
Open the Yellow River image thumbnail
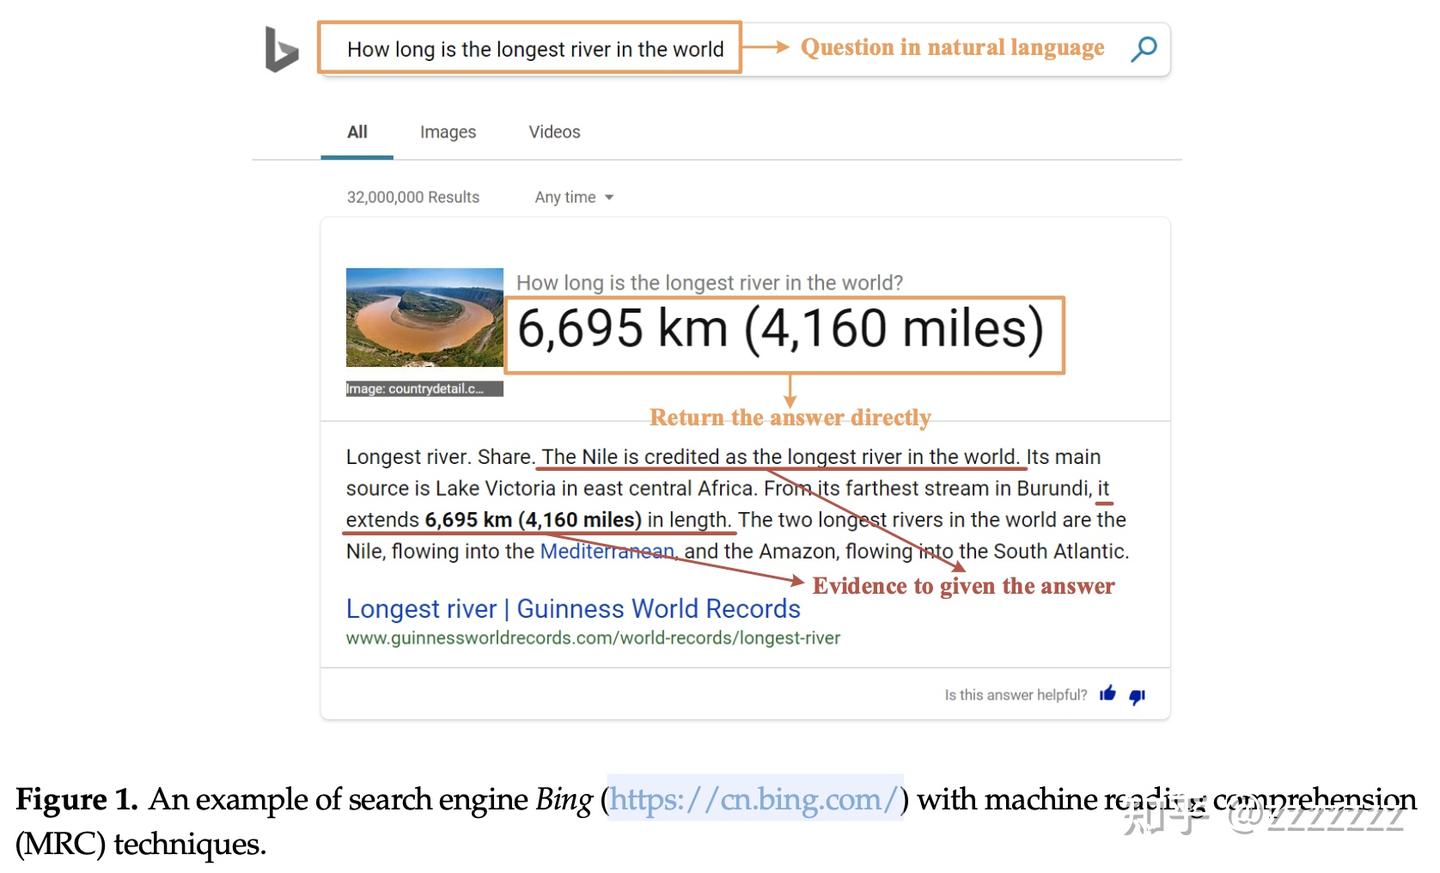coord(424,317)
